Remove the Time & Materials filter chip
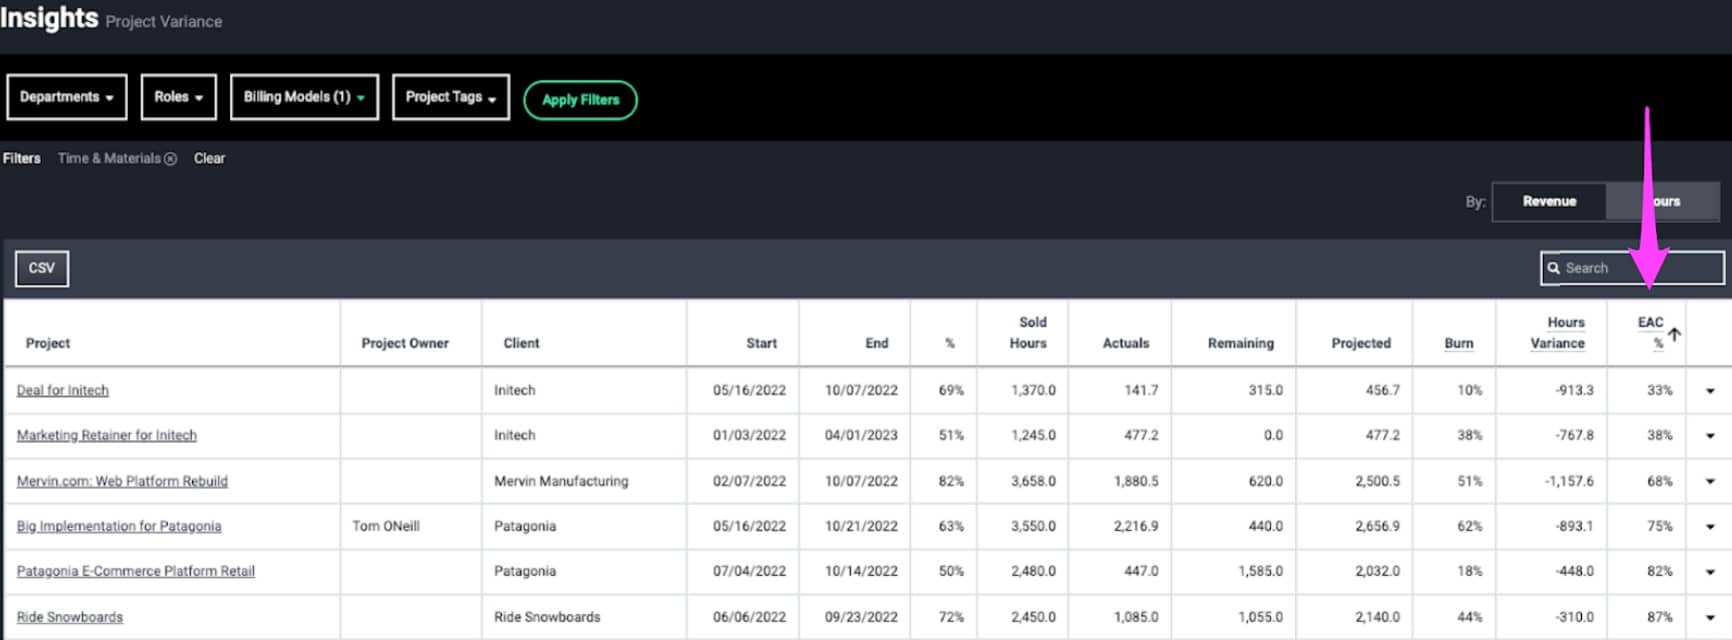The image size is (1732, 640). tap(170, 159)
